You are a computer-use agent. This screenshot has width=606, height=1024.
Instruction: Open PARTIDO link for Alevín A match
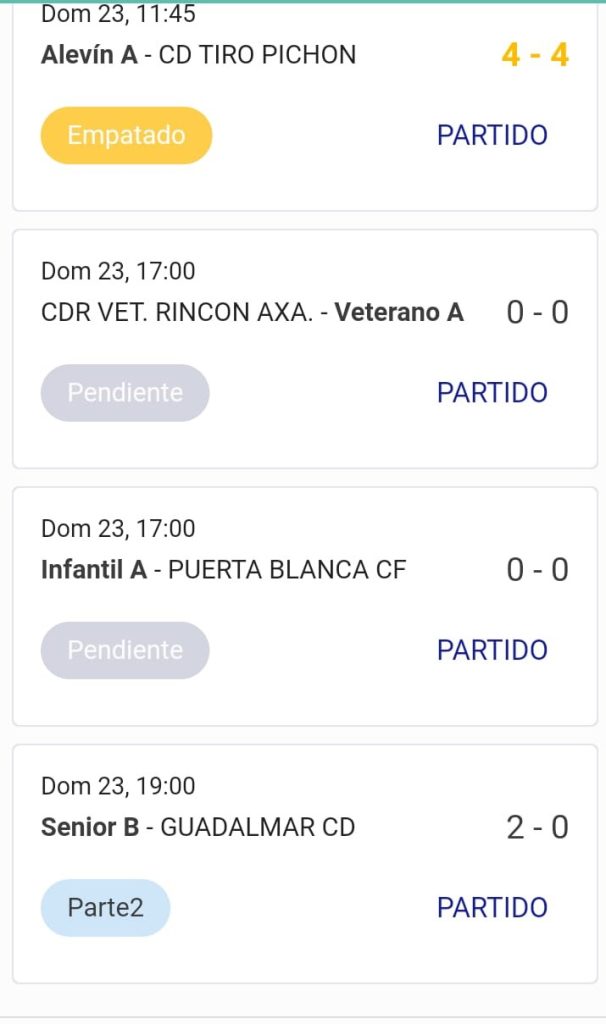492,135
